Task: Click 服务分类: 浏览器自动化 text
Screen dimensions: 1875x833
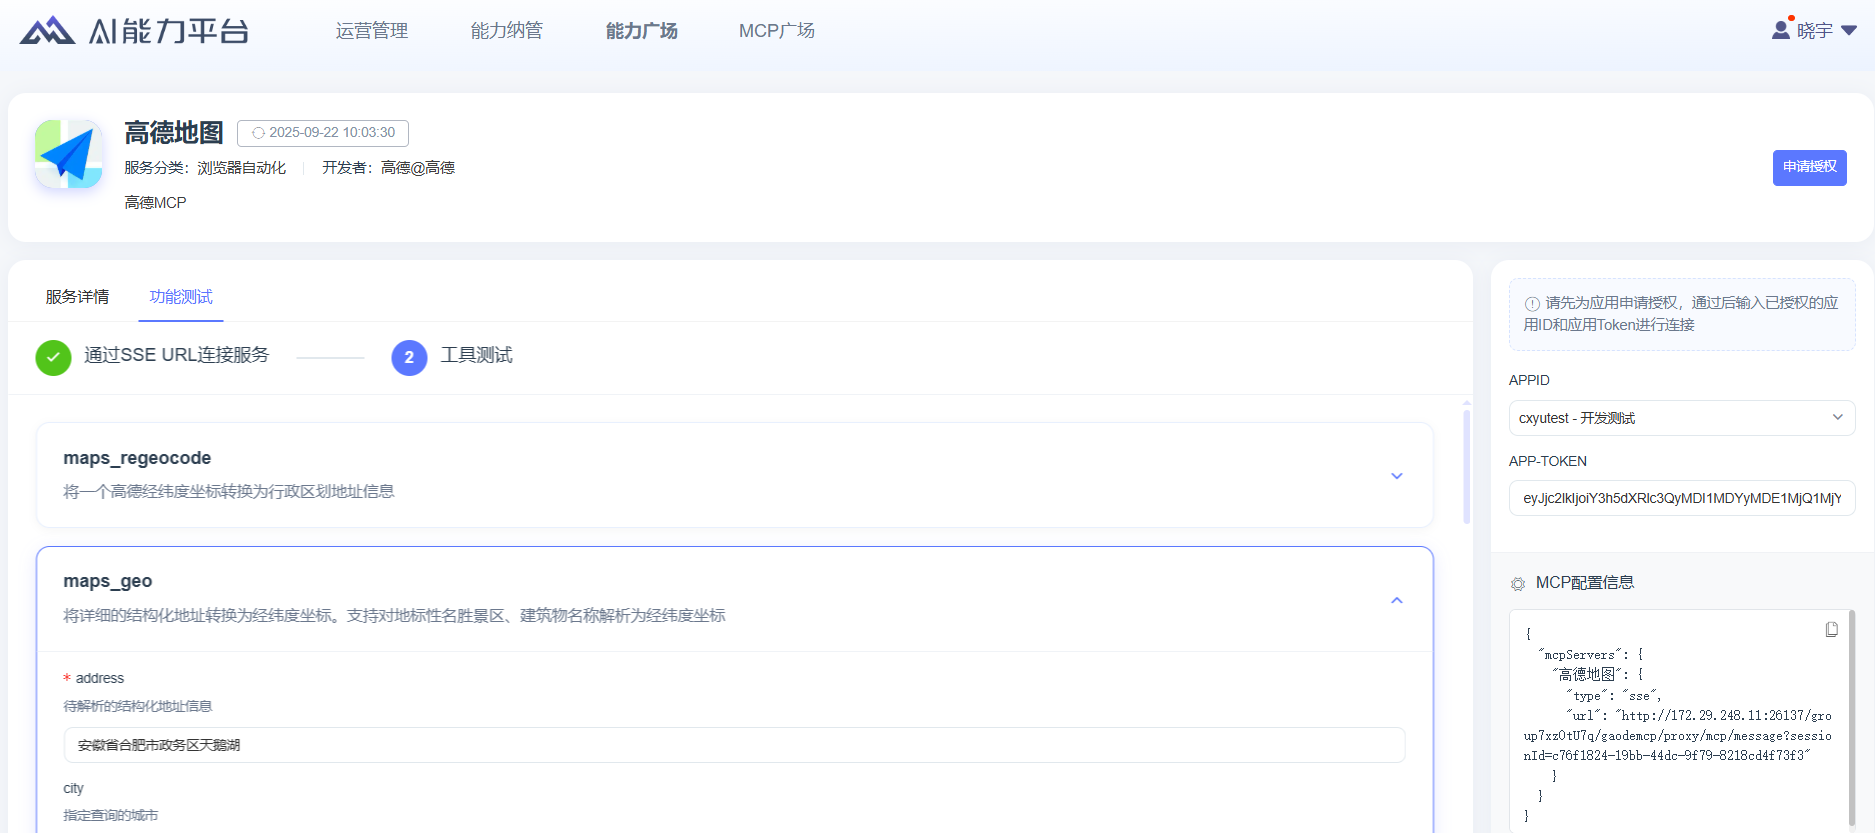Action: (205, 168)
